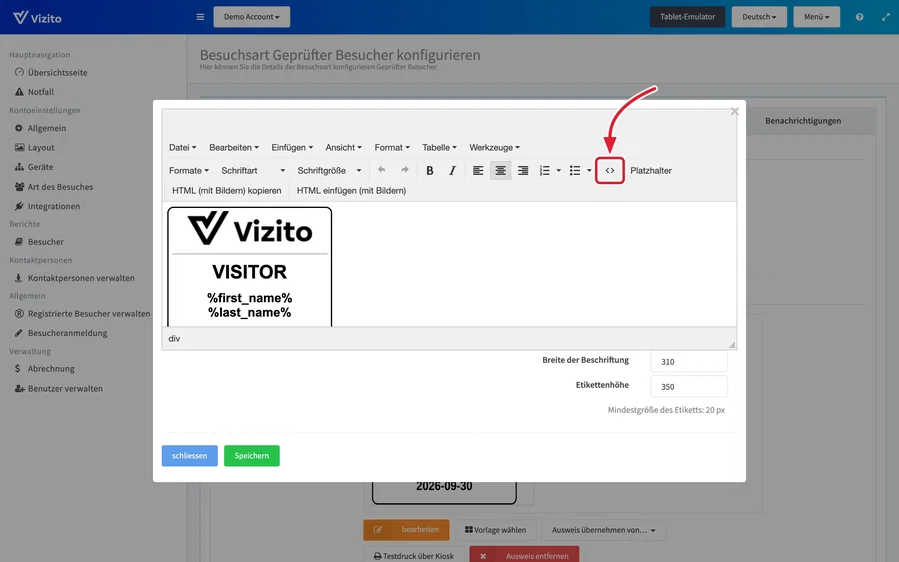This screenshot has height=562, width=899.
Task: Focus Etikettenhöhe input field
Action: pyautogui.click(x=689, y=387)
